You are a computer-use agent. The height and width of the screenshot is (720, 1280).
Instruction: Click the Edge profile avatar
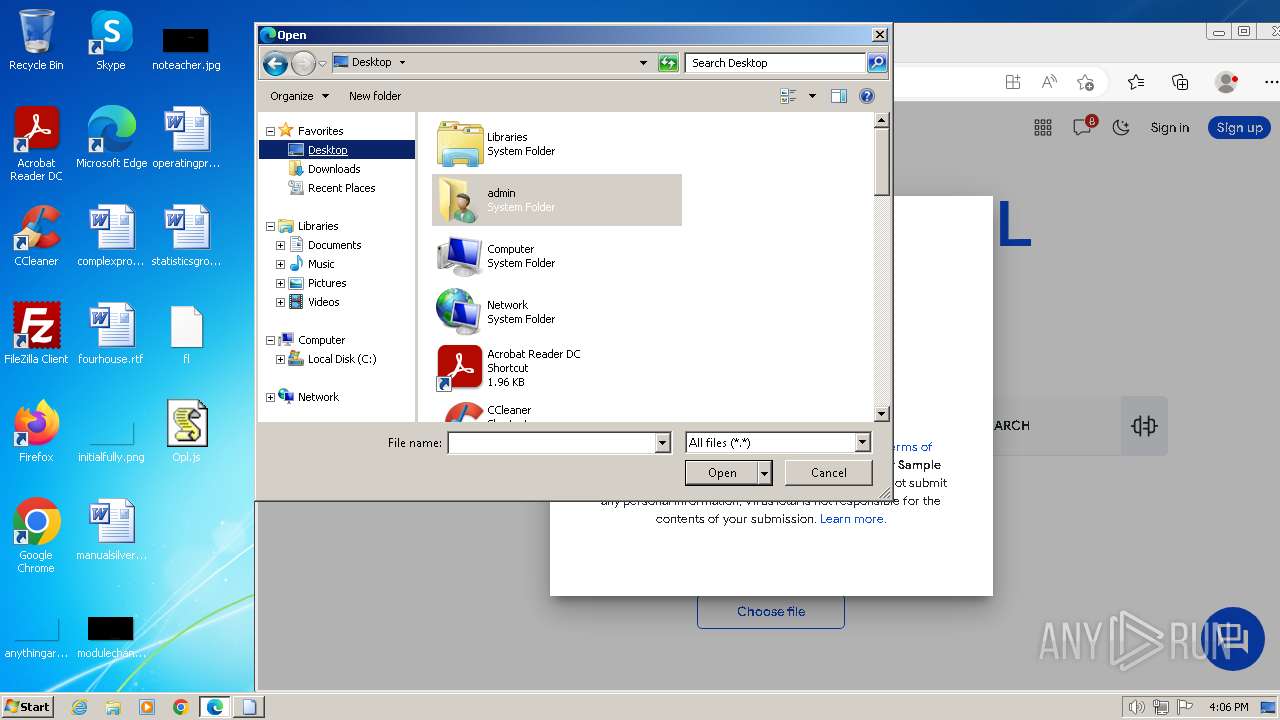[x=1226, y=82]
